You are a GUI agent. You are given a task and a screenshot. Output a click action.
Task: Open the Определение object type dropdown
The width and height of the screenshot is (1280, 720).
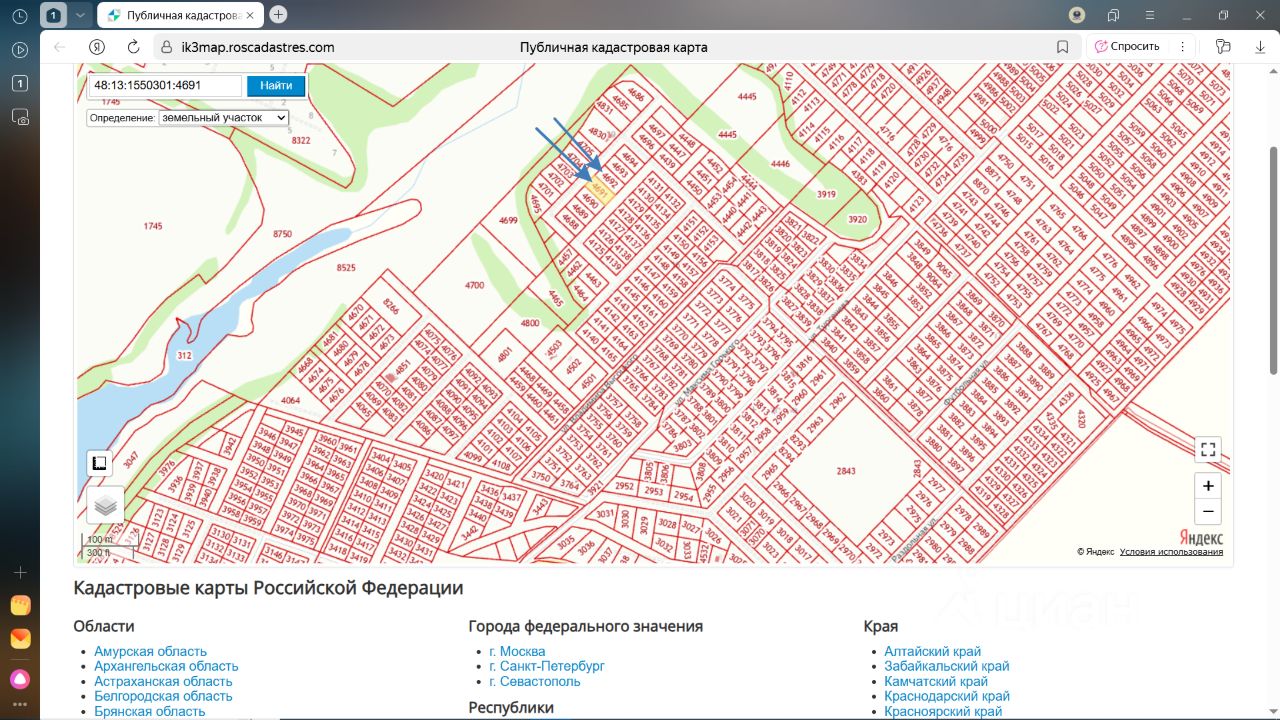[x=223, y=118]
